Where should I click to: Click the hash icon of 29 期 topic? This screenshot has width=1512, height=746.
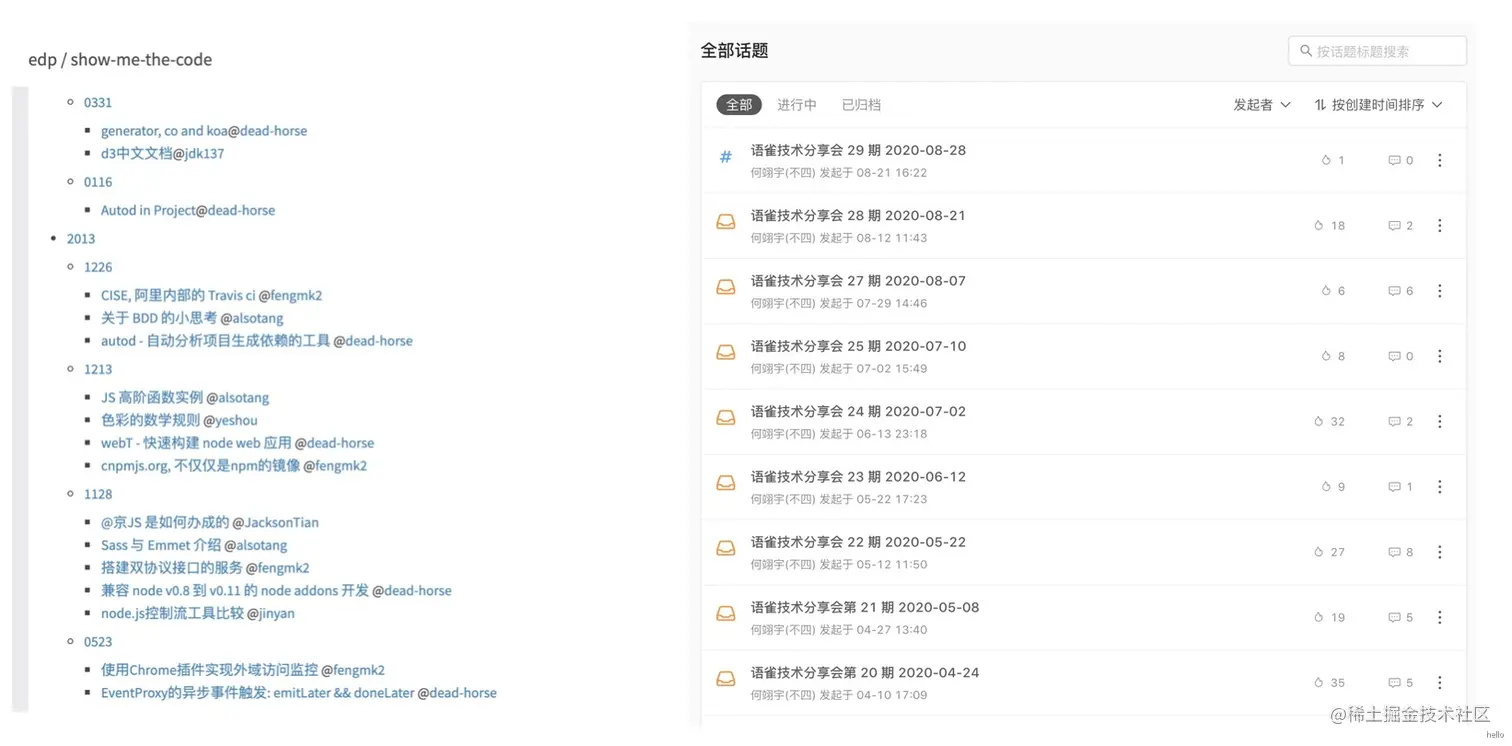pyautogui.click(x=726, y=157)
